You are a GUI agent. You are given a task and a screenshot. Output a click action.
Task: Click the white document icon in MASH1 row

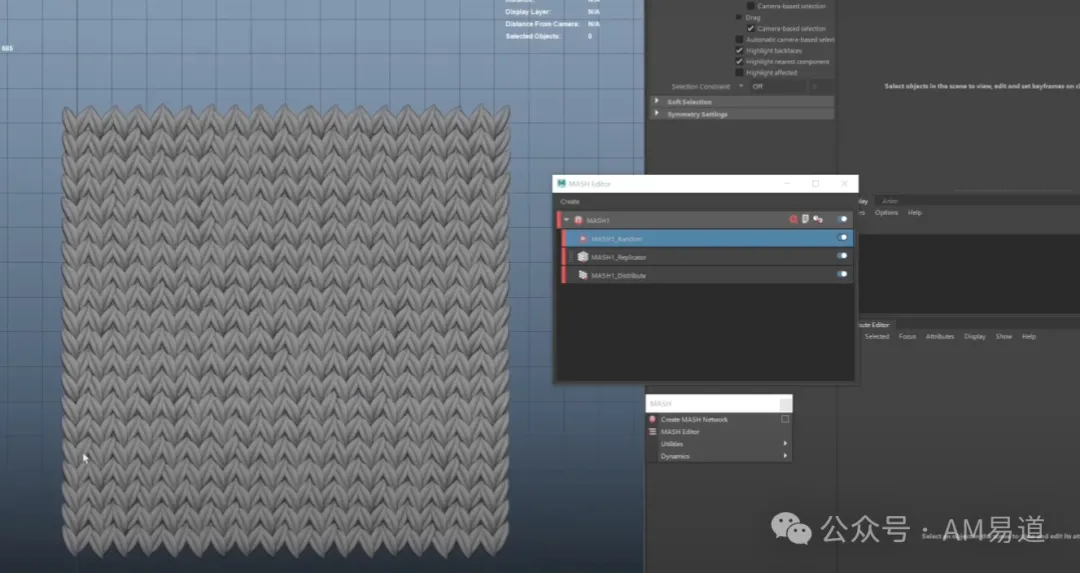tap(805, 219)
